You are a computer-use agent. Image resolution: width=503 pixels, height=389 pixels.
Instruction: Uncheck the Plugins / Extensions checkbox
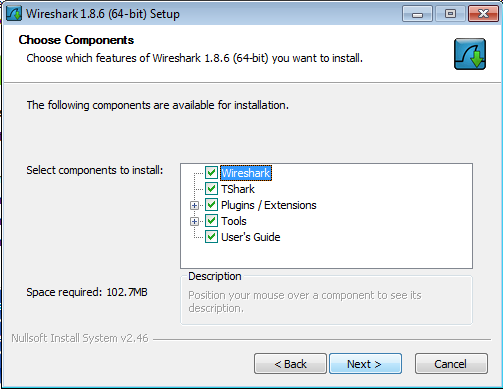[x=211, y=205]
